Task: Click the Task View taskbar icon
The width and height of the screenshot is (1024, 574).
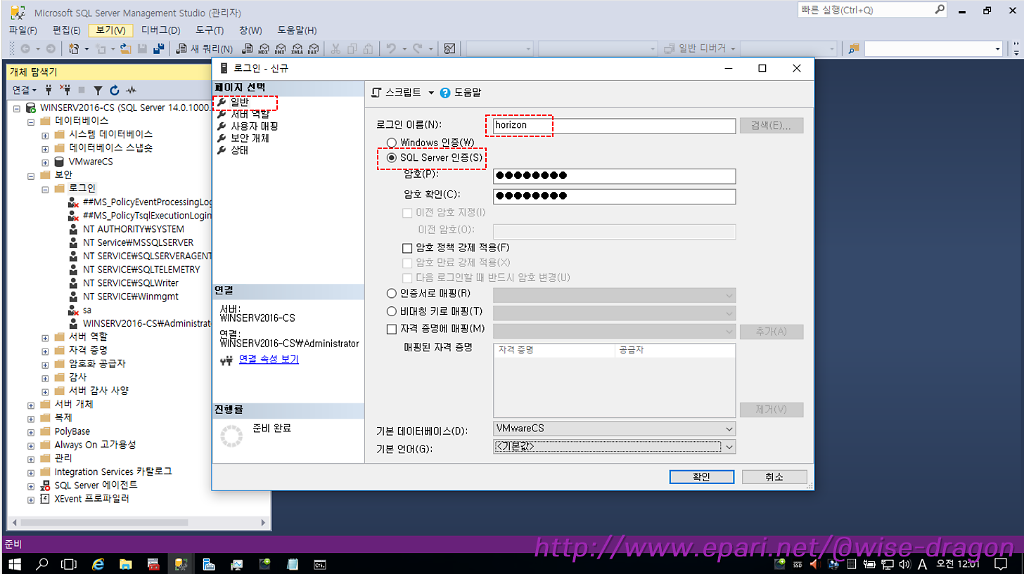Action: point(69,564)
